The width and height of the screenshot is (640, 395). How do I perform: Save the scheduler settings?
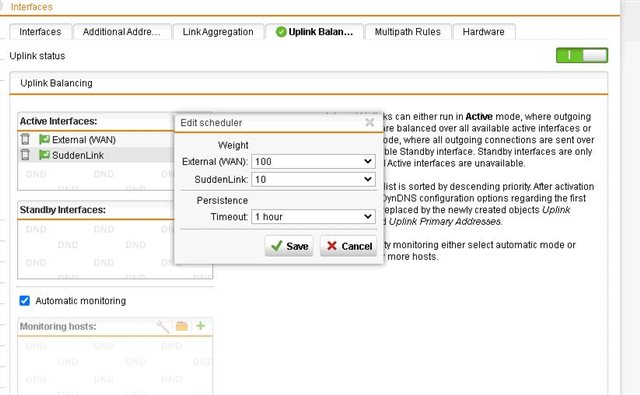[x=289, y=246]
